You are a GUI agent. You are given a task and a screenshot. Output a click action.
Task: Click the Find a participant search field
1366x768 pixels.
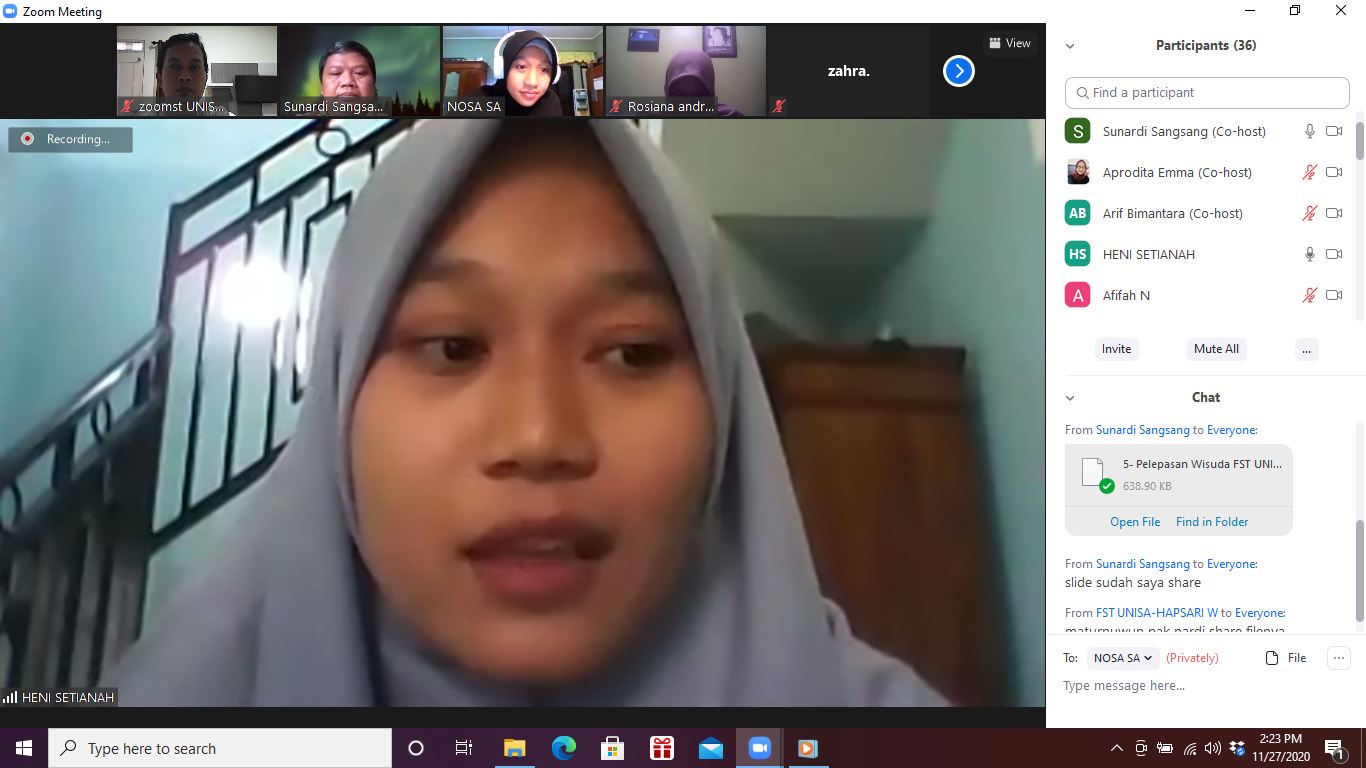[x=1207, y=93]
